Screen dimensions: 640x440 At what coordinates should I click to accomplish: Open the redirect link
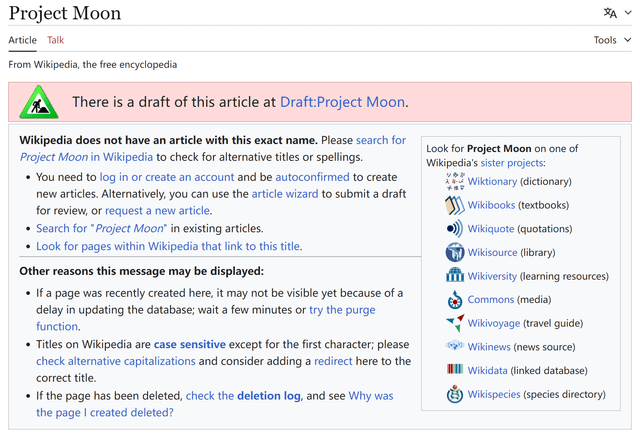click(x=333, y=361)
